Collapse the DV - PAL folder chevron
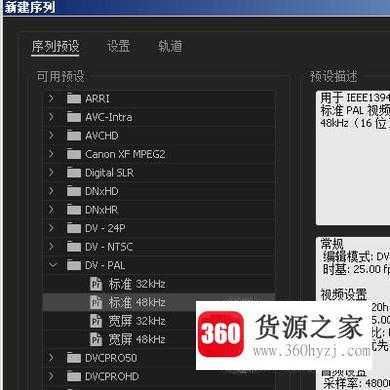Viewport: 390px width, 390px height. pos(52,265)
